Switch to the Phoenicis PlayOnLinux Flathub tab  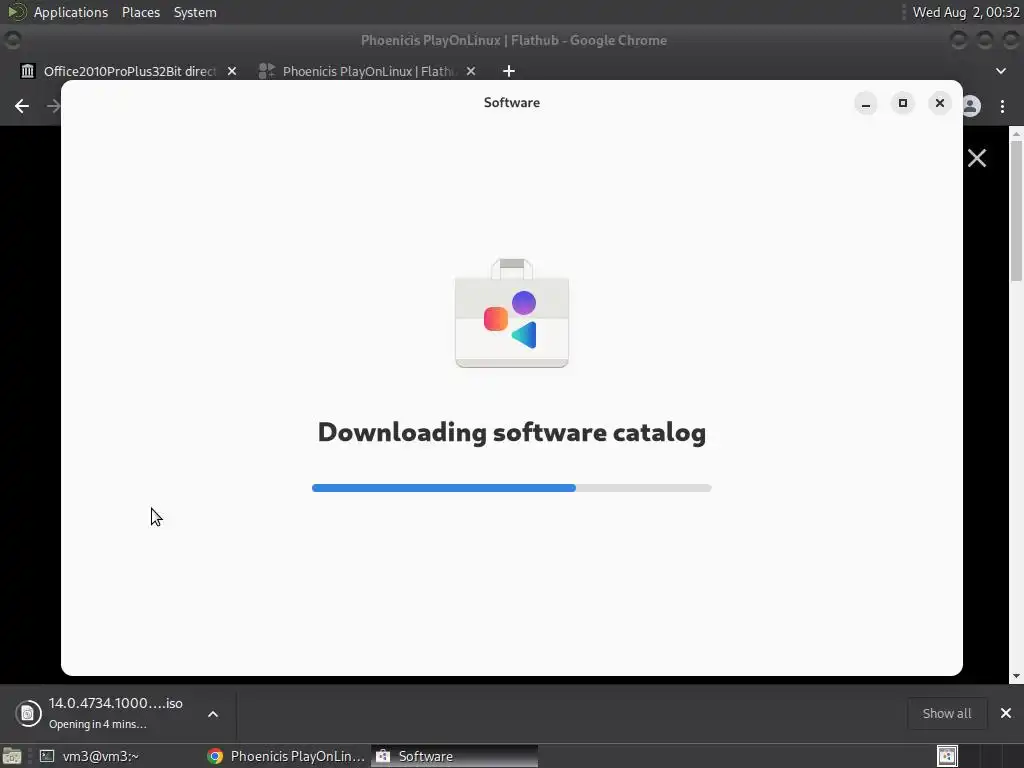click(368, 71)
